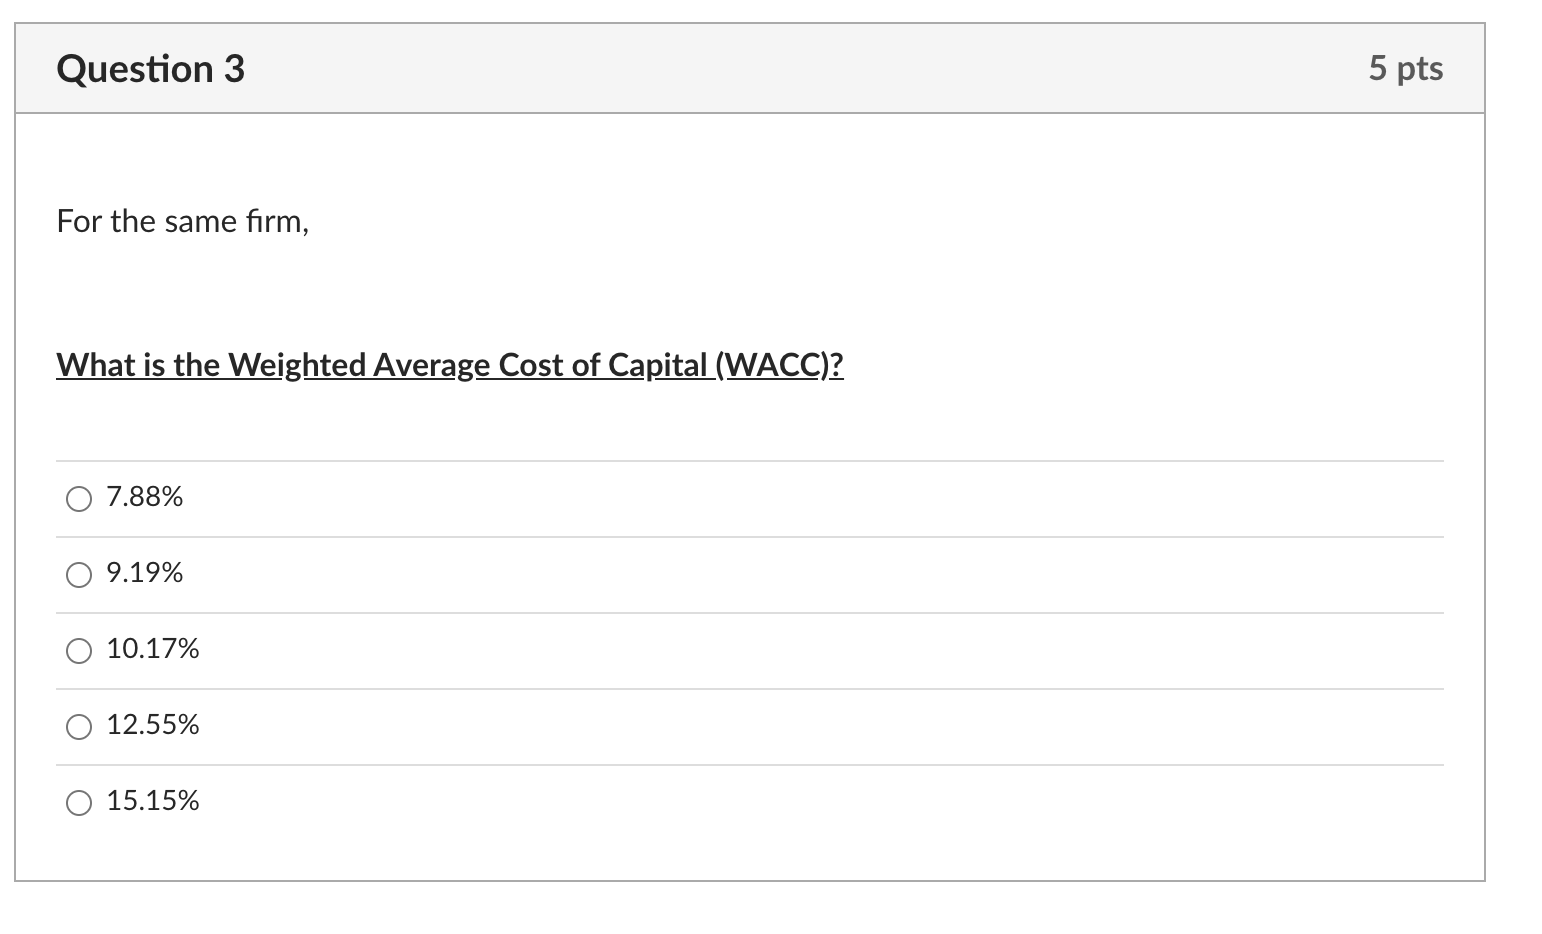Select the 15.15% radio button
The image size is (1542, 934).
pos(78,802)
